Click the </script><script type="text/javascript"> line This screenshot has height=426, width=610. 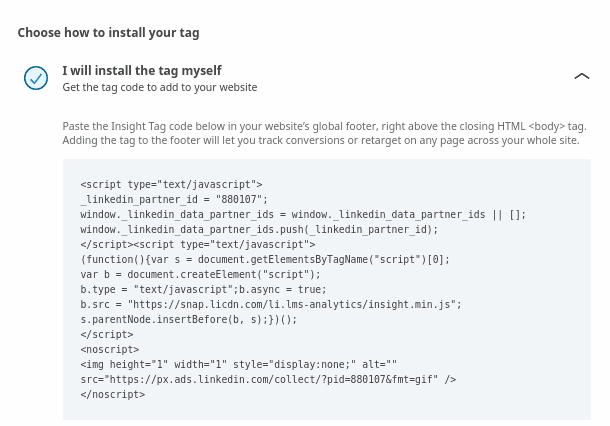click(x=198, y=244)
